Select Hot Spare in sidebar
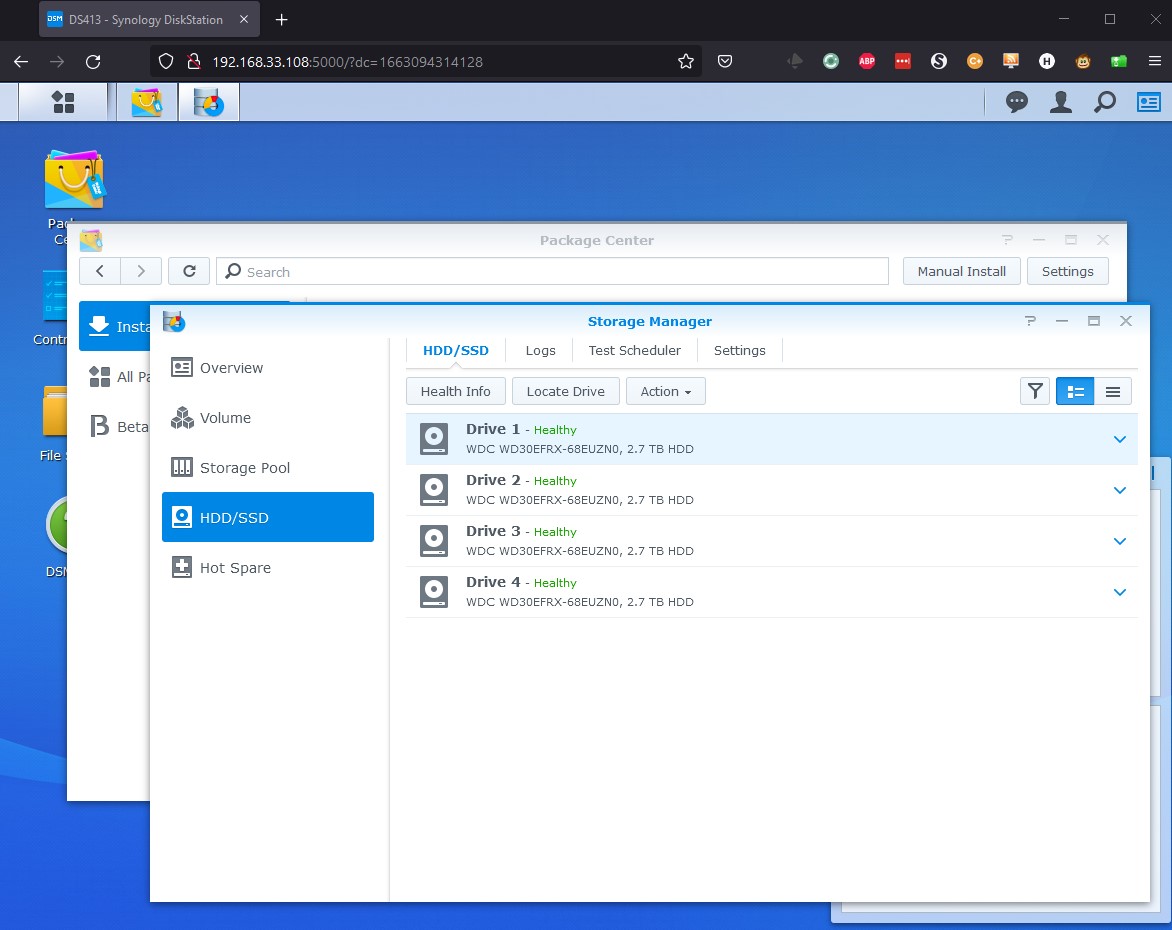 (235, 568)
